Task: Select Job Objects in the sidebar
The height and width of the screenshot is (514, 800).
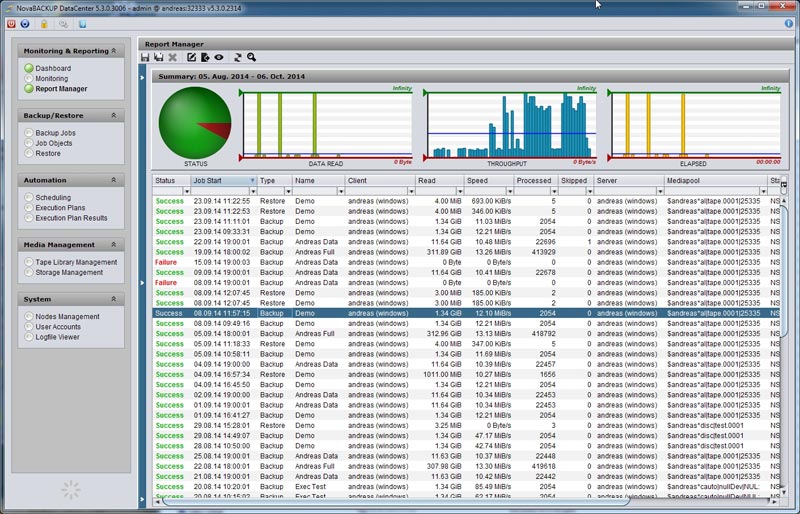Action: tap(48, 143)
